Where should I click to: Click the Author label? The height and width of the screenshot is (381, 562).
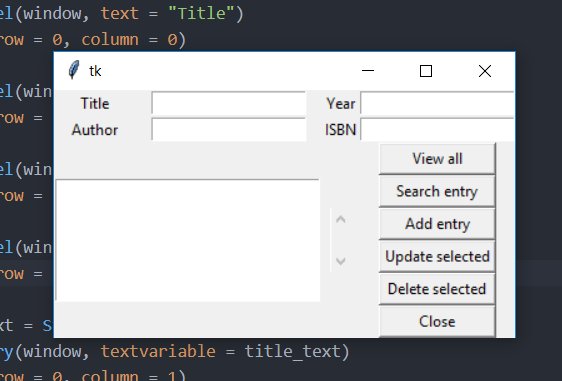click(x=95, y=130)
